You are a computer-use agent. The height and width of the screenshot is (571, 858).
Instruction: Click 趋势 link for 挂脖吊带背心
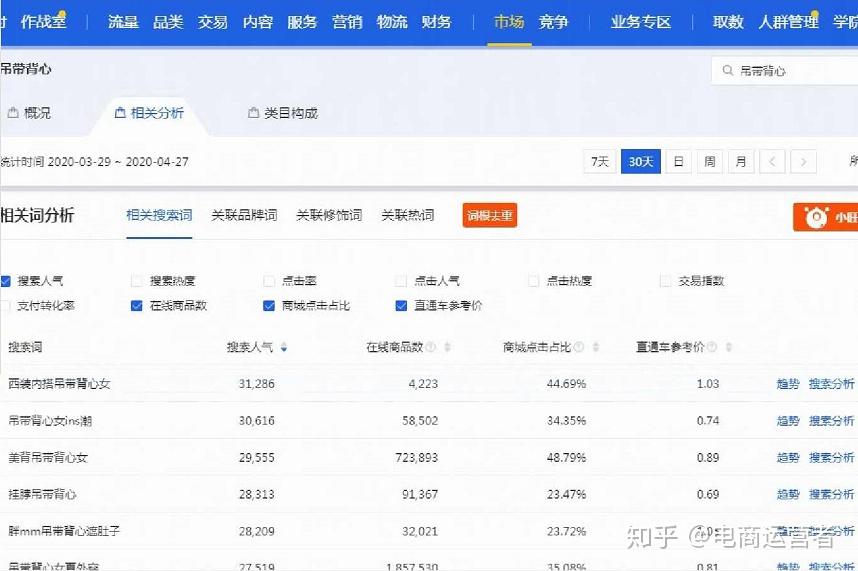pos(788,494)
